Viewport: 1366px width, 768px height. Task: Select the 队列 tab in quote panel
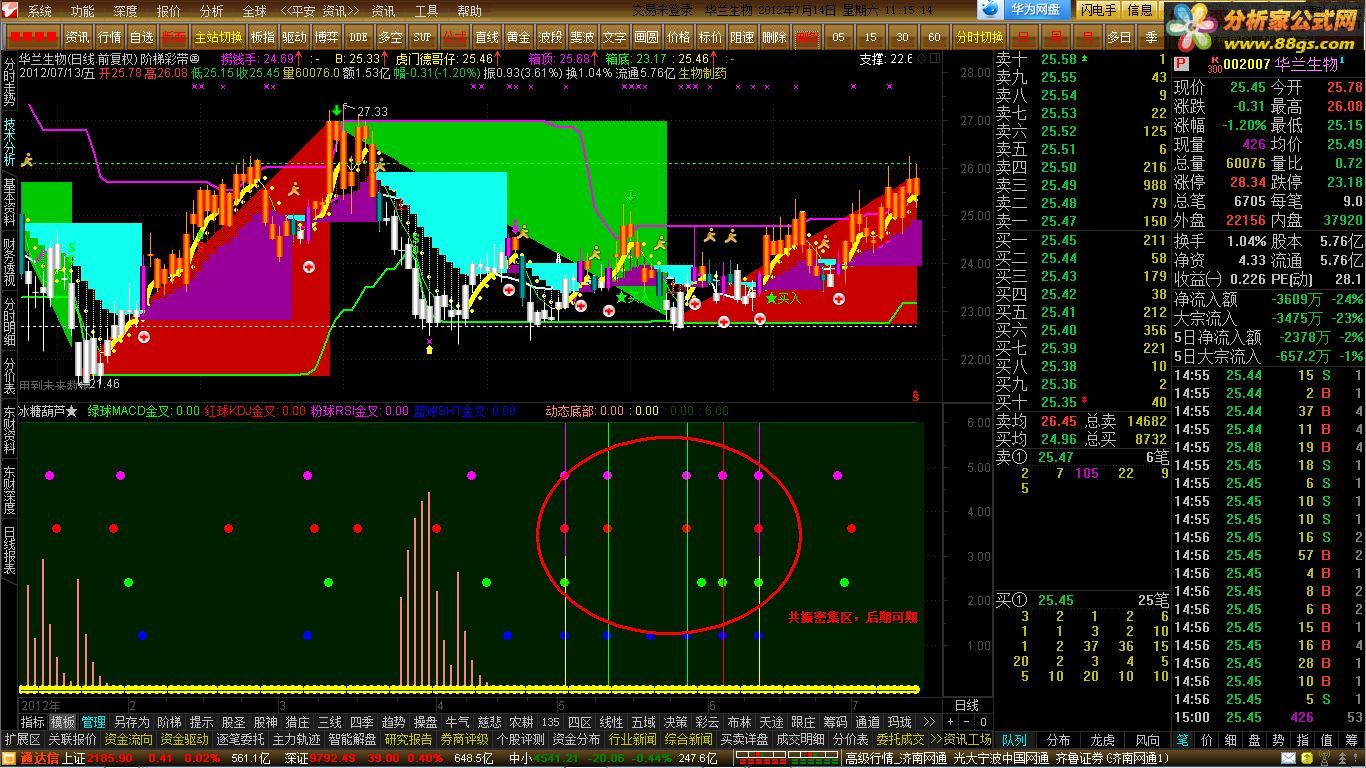coord(1014,740)
